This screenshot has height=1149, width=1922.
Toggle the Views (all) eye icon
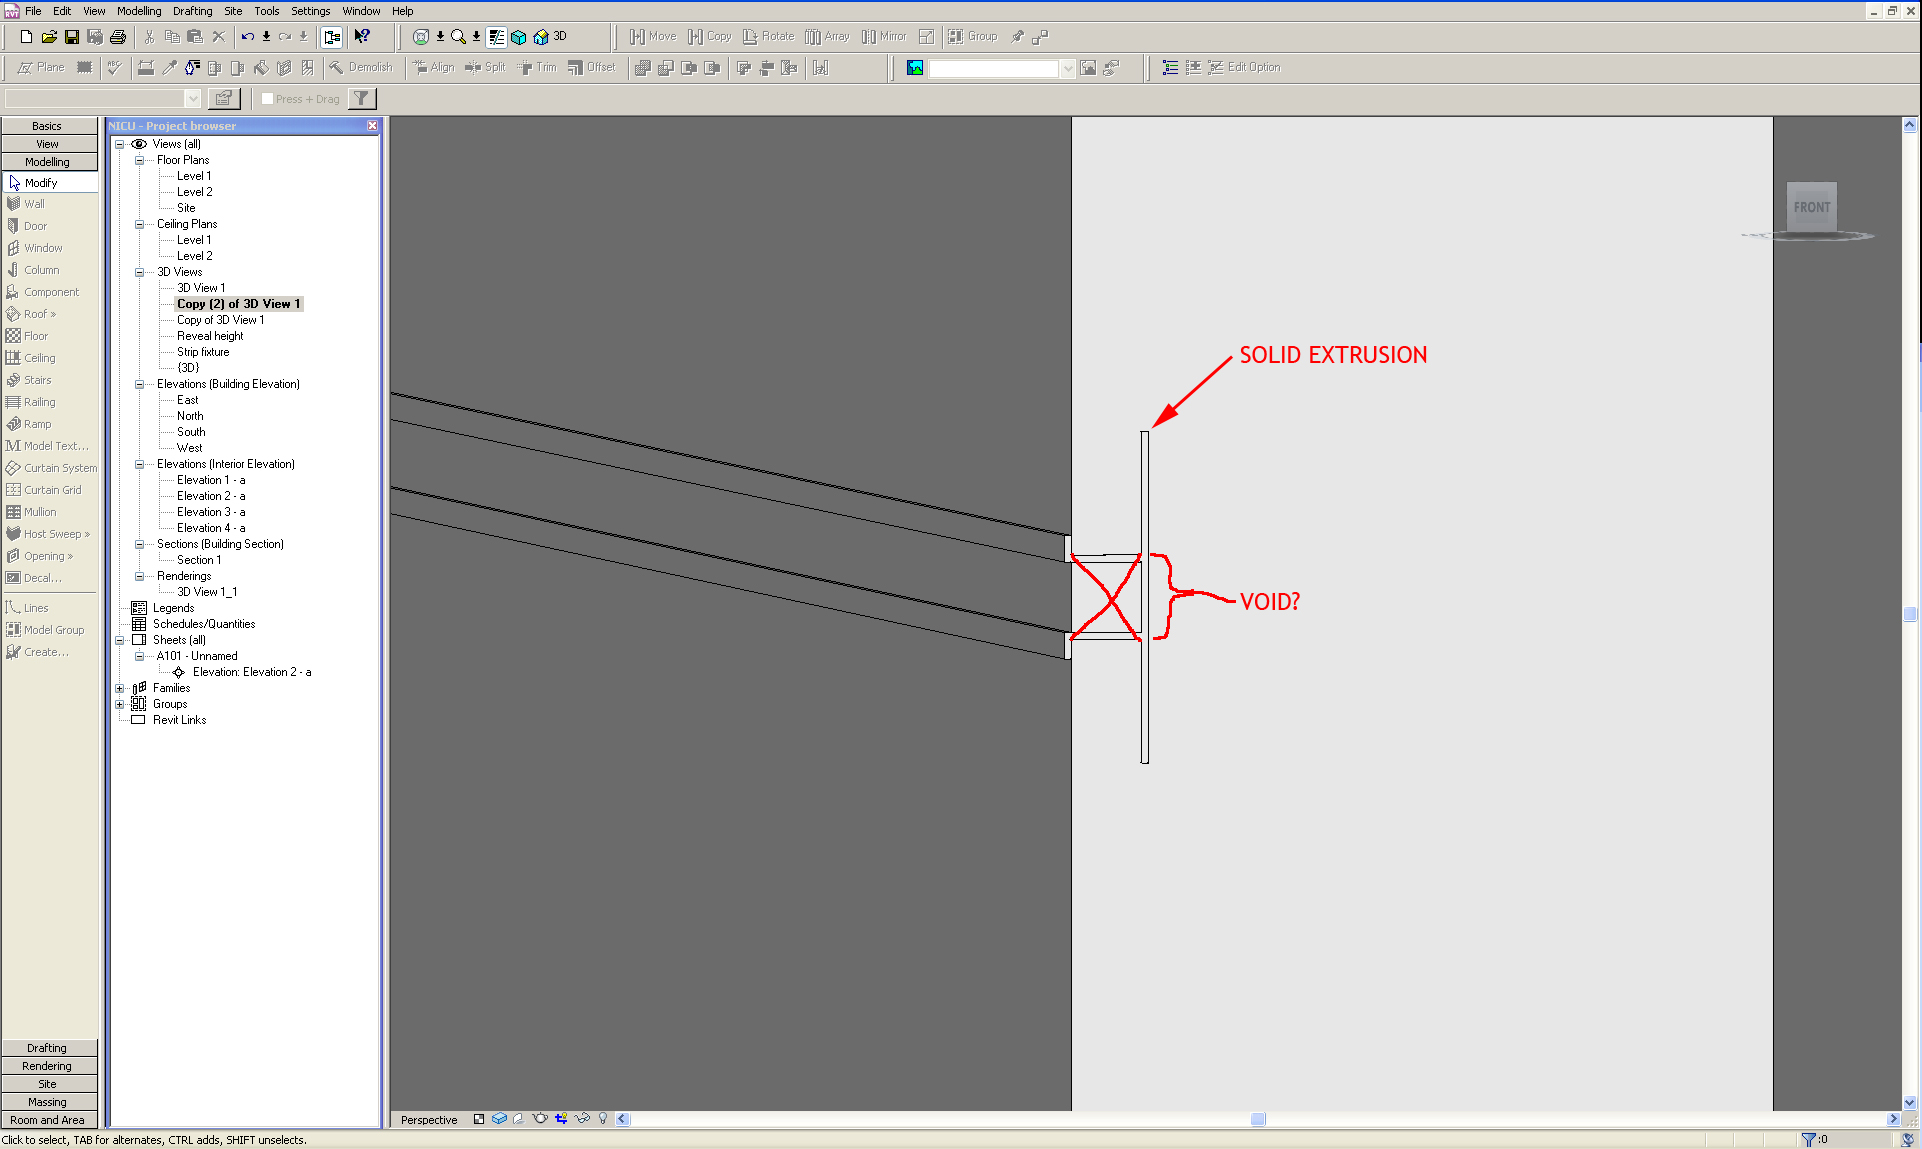(139, 144)
